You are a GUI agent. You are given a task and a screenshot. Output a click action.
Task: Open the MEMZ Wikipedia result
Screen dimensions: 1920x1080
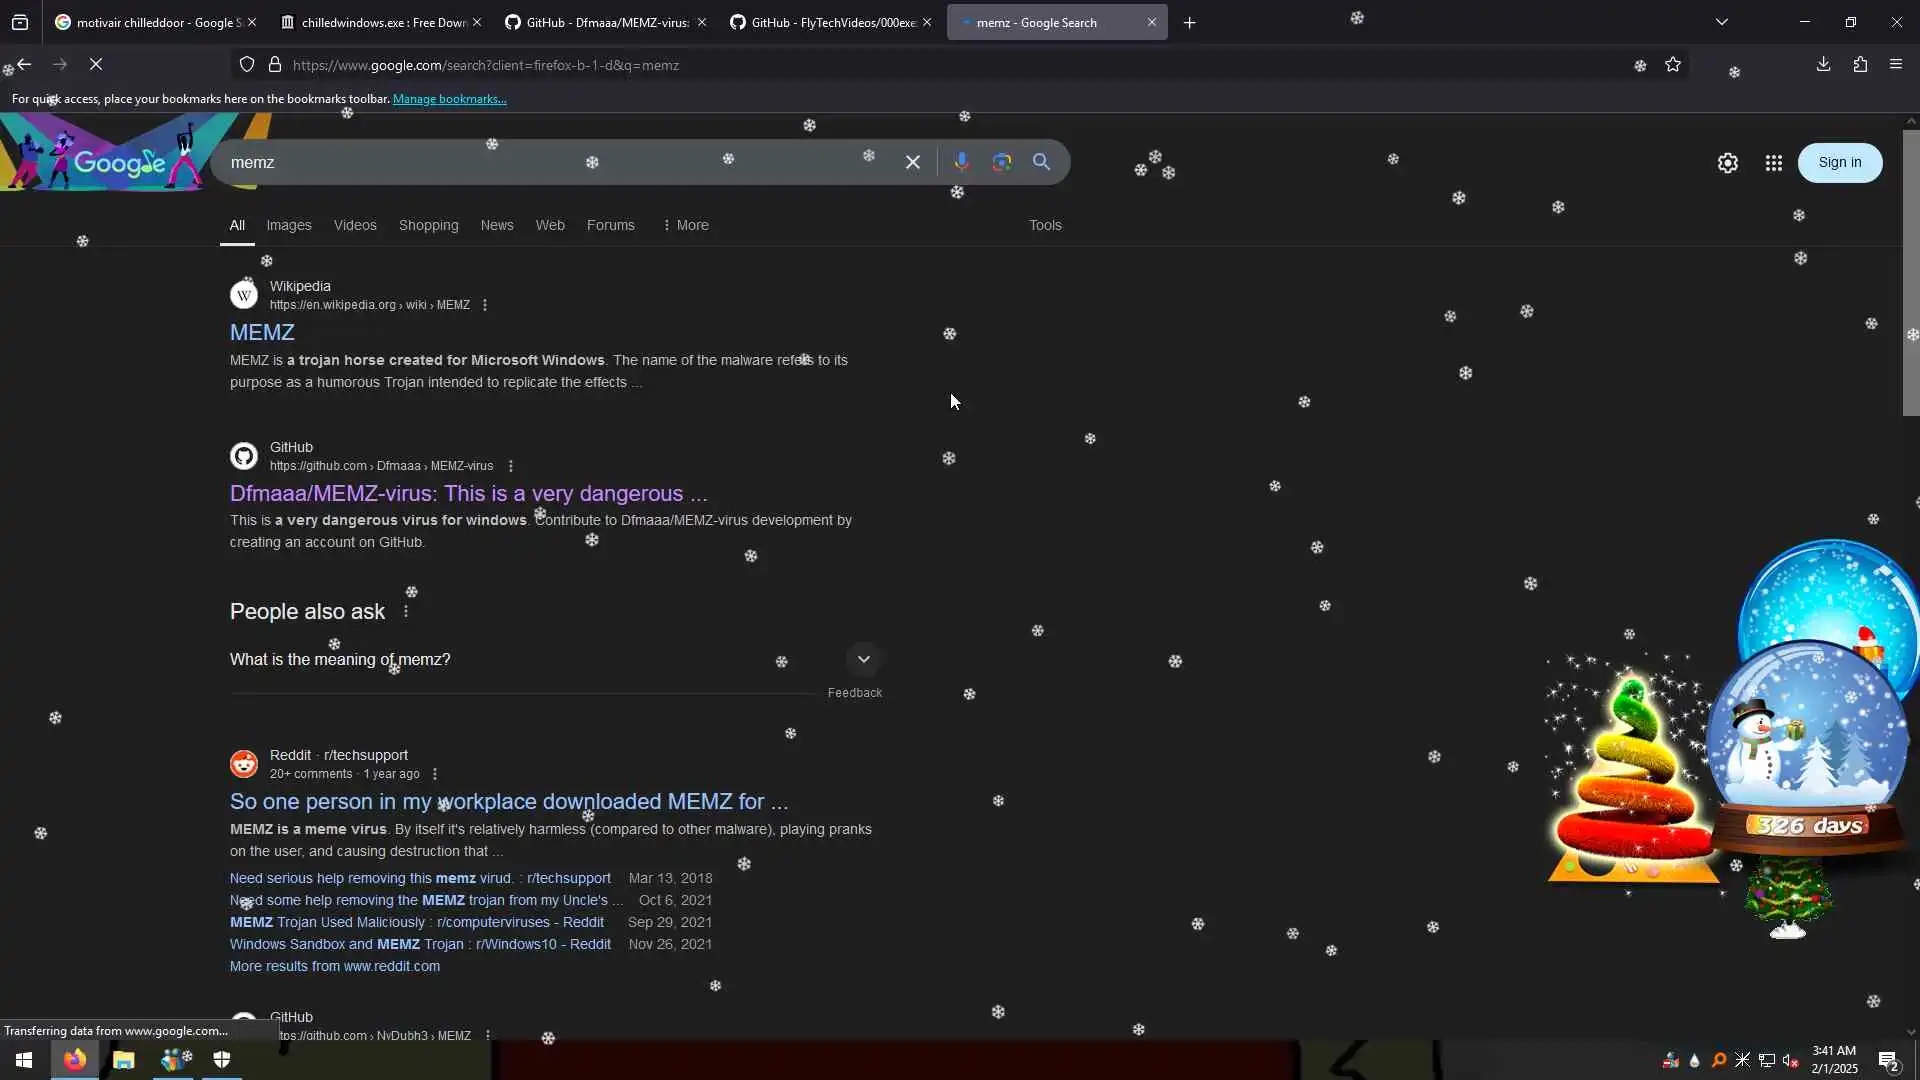tap(262, 332)
